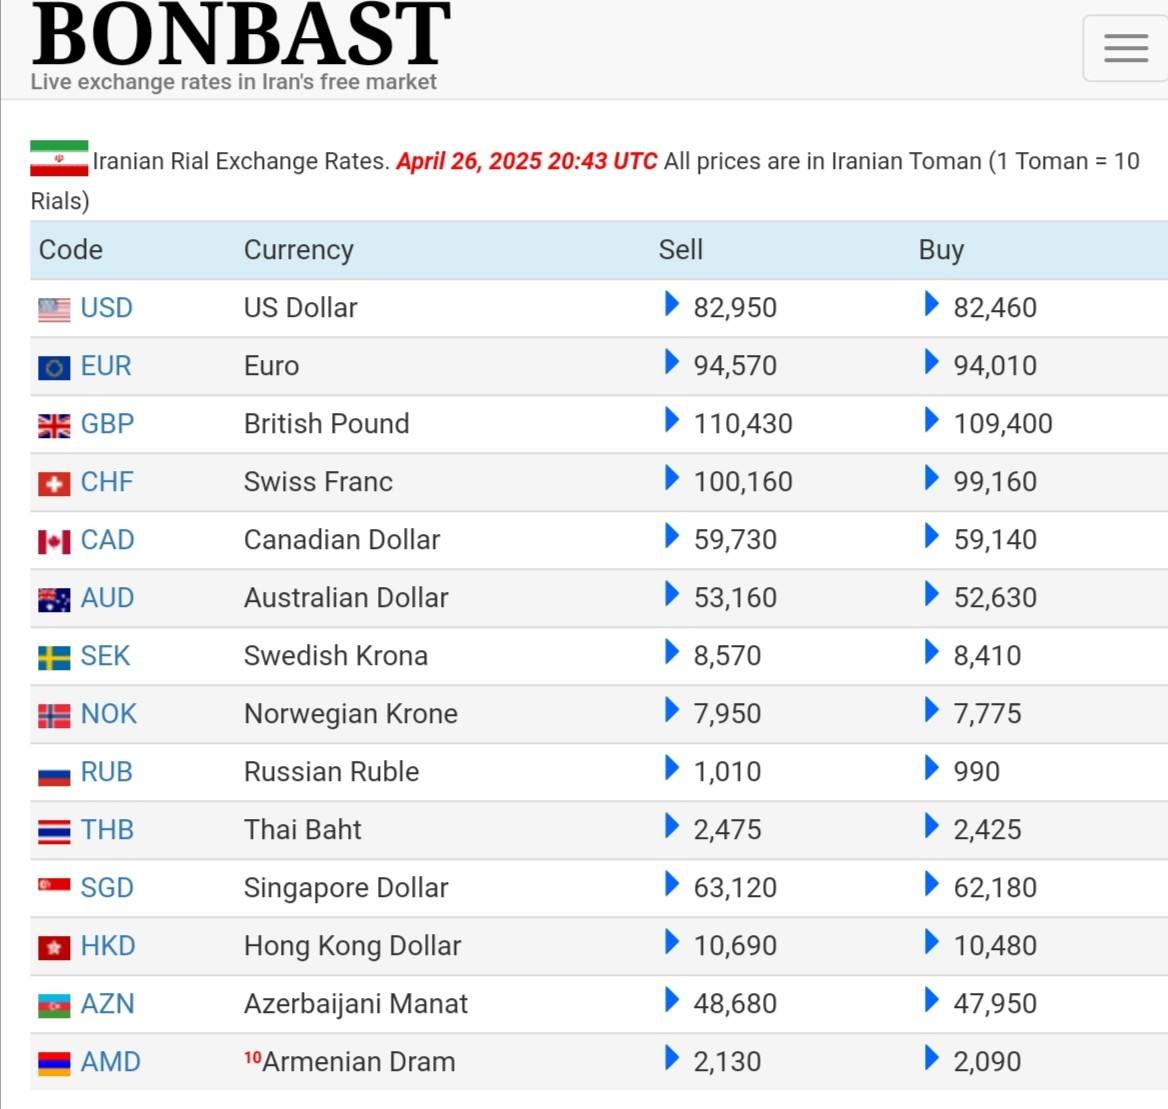
Task: Click the blue arrow beside CAD buy 59,140
Action: coord(932,536)
